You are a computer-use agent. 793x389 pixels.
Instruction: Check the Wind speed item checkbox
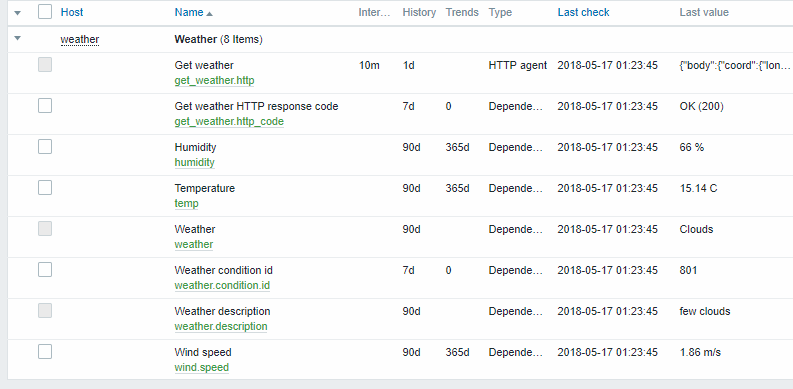pyautogui.click(x=45, y=352)
